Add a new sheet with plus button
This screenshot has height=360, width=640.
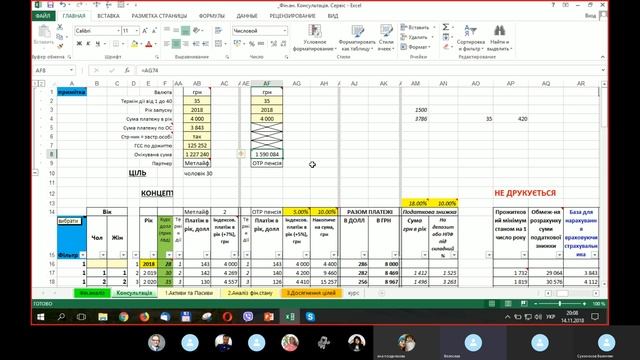pos(381,293)
